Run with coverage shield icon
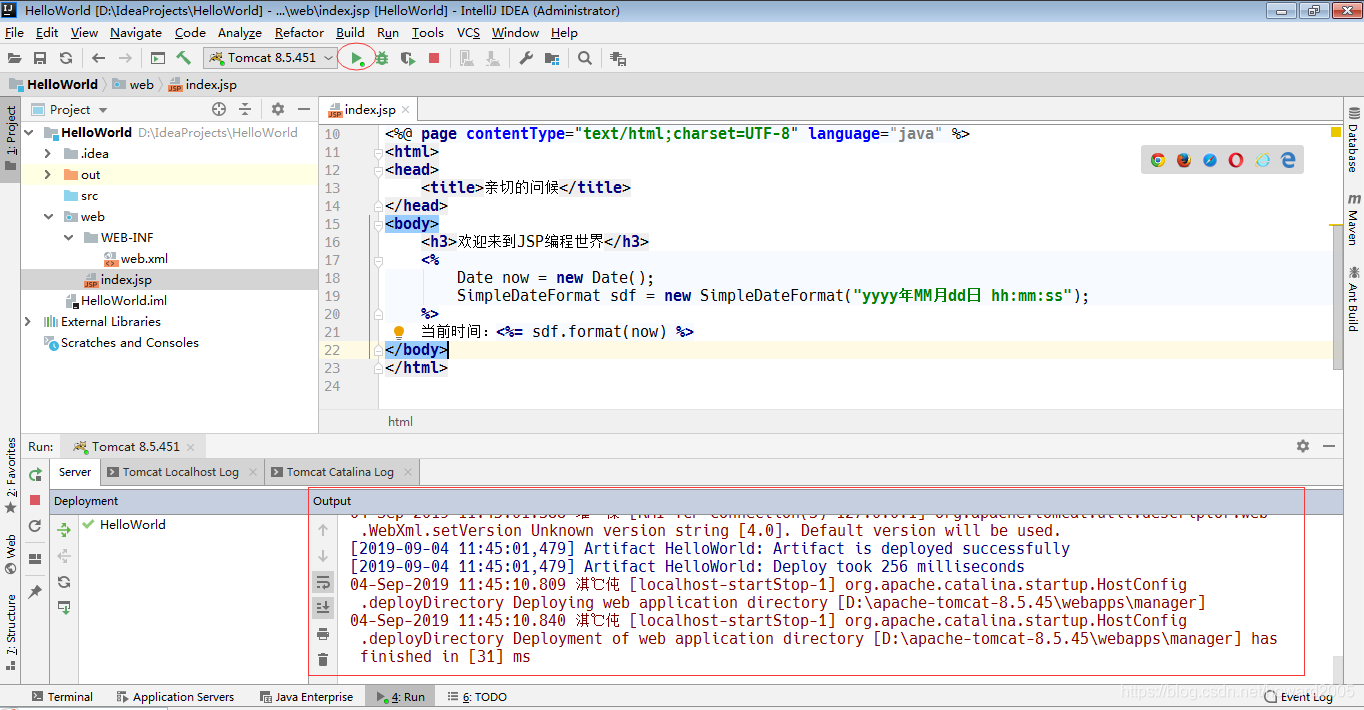Viewport: 1364px width, 710px height. 407,58
